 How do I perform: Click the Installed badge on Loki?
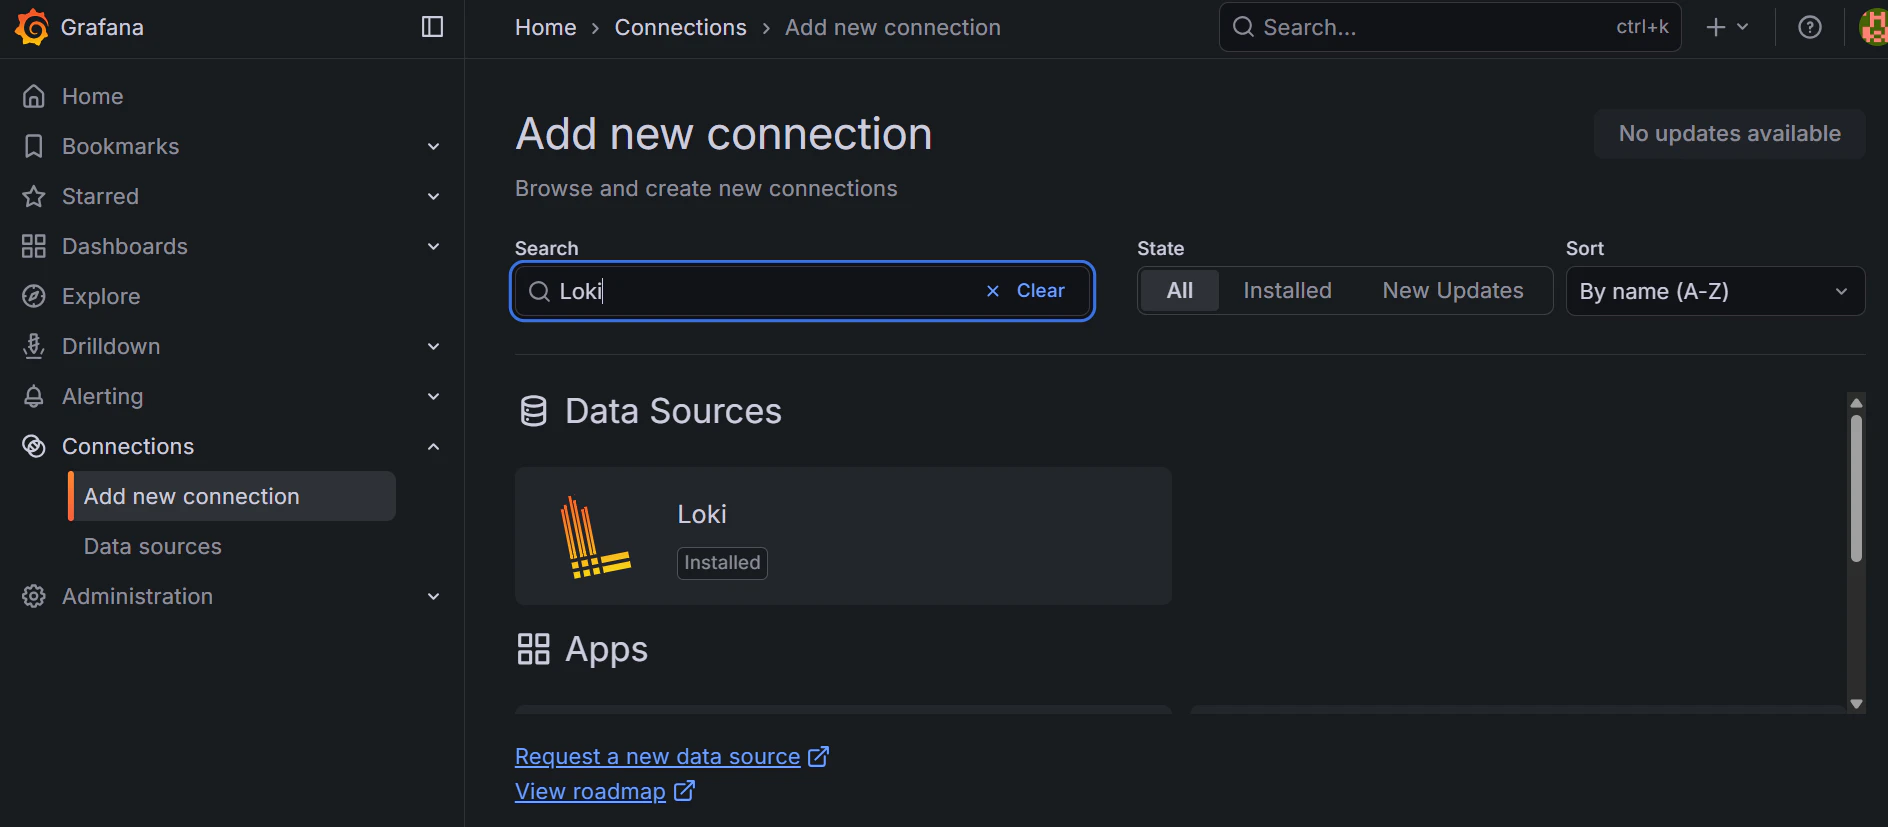[722, 563]
